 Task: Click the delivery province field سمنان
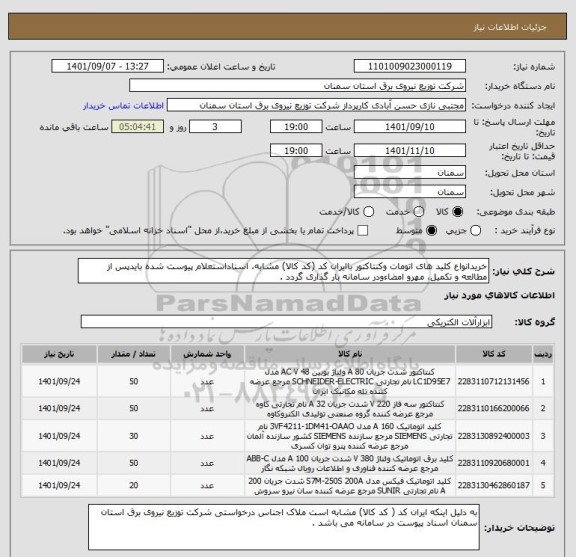(x=410, y=173)
